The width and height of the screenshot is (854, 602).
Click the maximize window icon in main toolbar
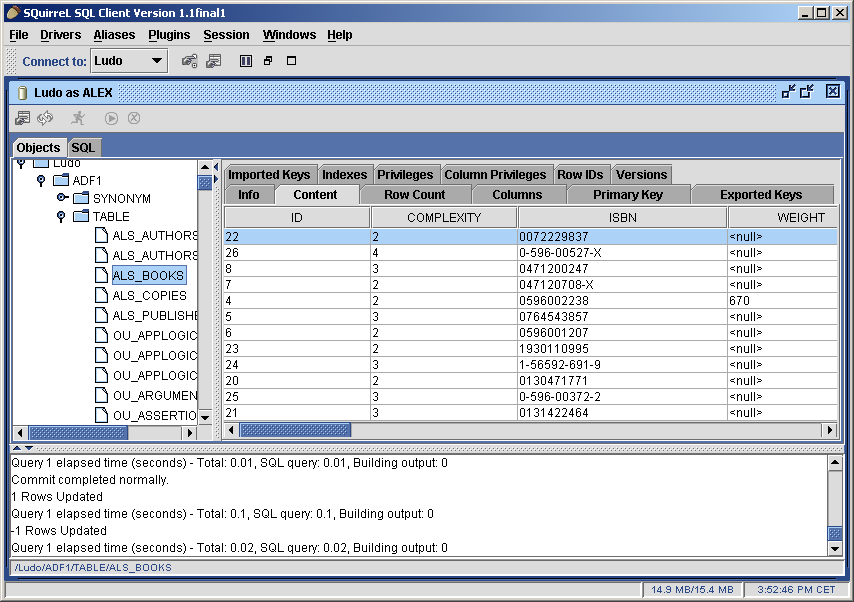pyautogui.click(x=292, y=61)
